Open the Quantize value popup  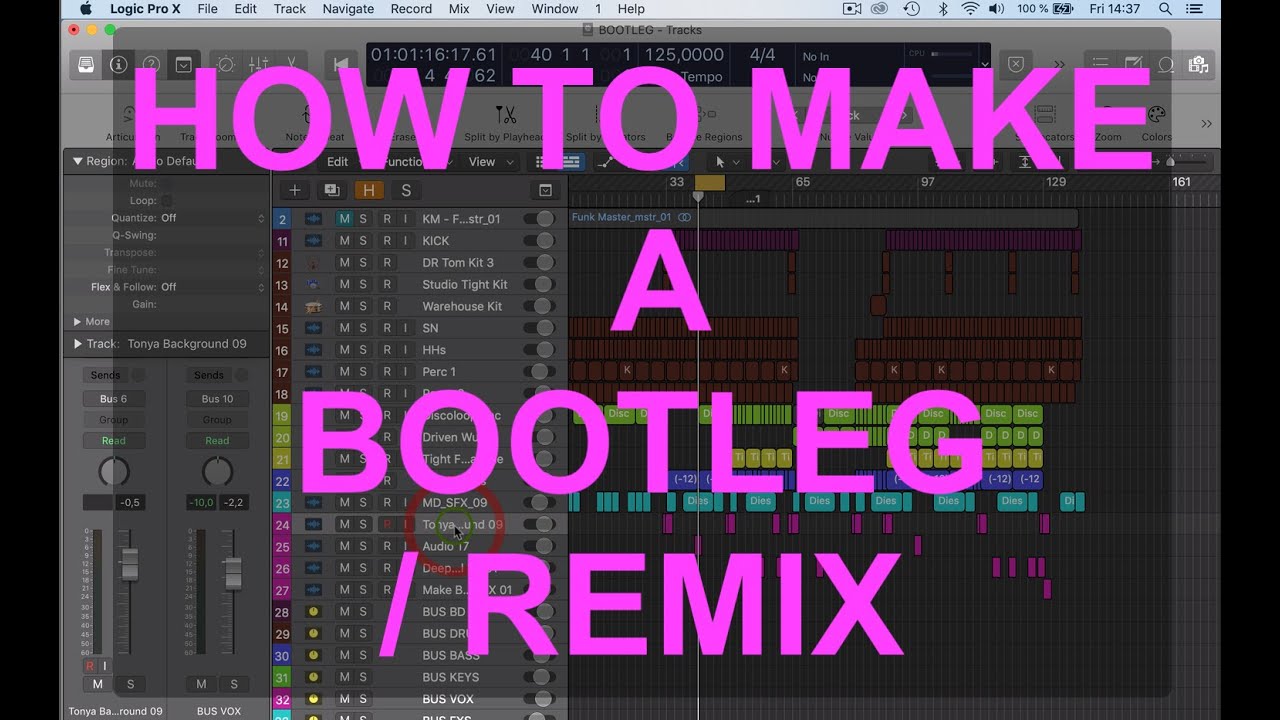pos(212,218)
